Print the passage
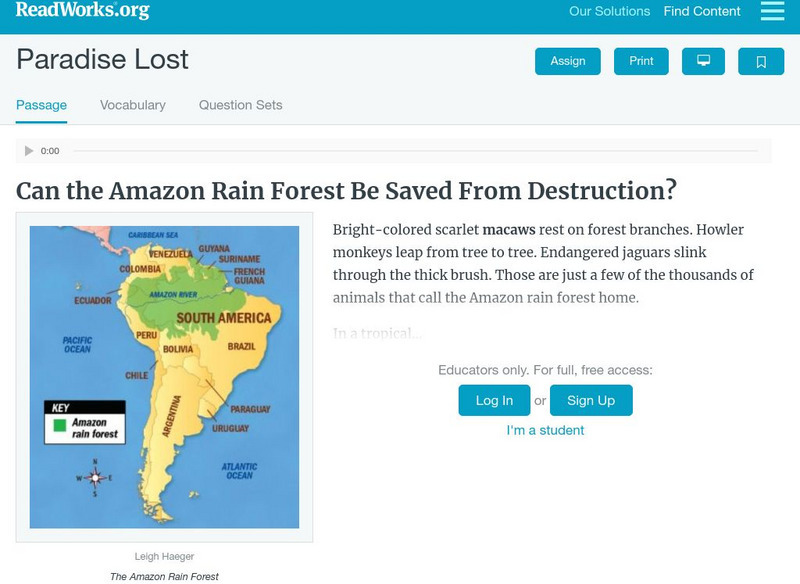Viewport: 800px width, 584px height. click(641, 61)
